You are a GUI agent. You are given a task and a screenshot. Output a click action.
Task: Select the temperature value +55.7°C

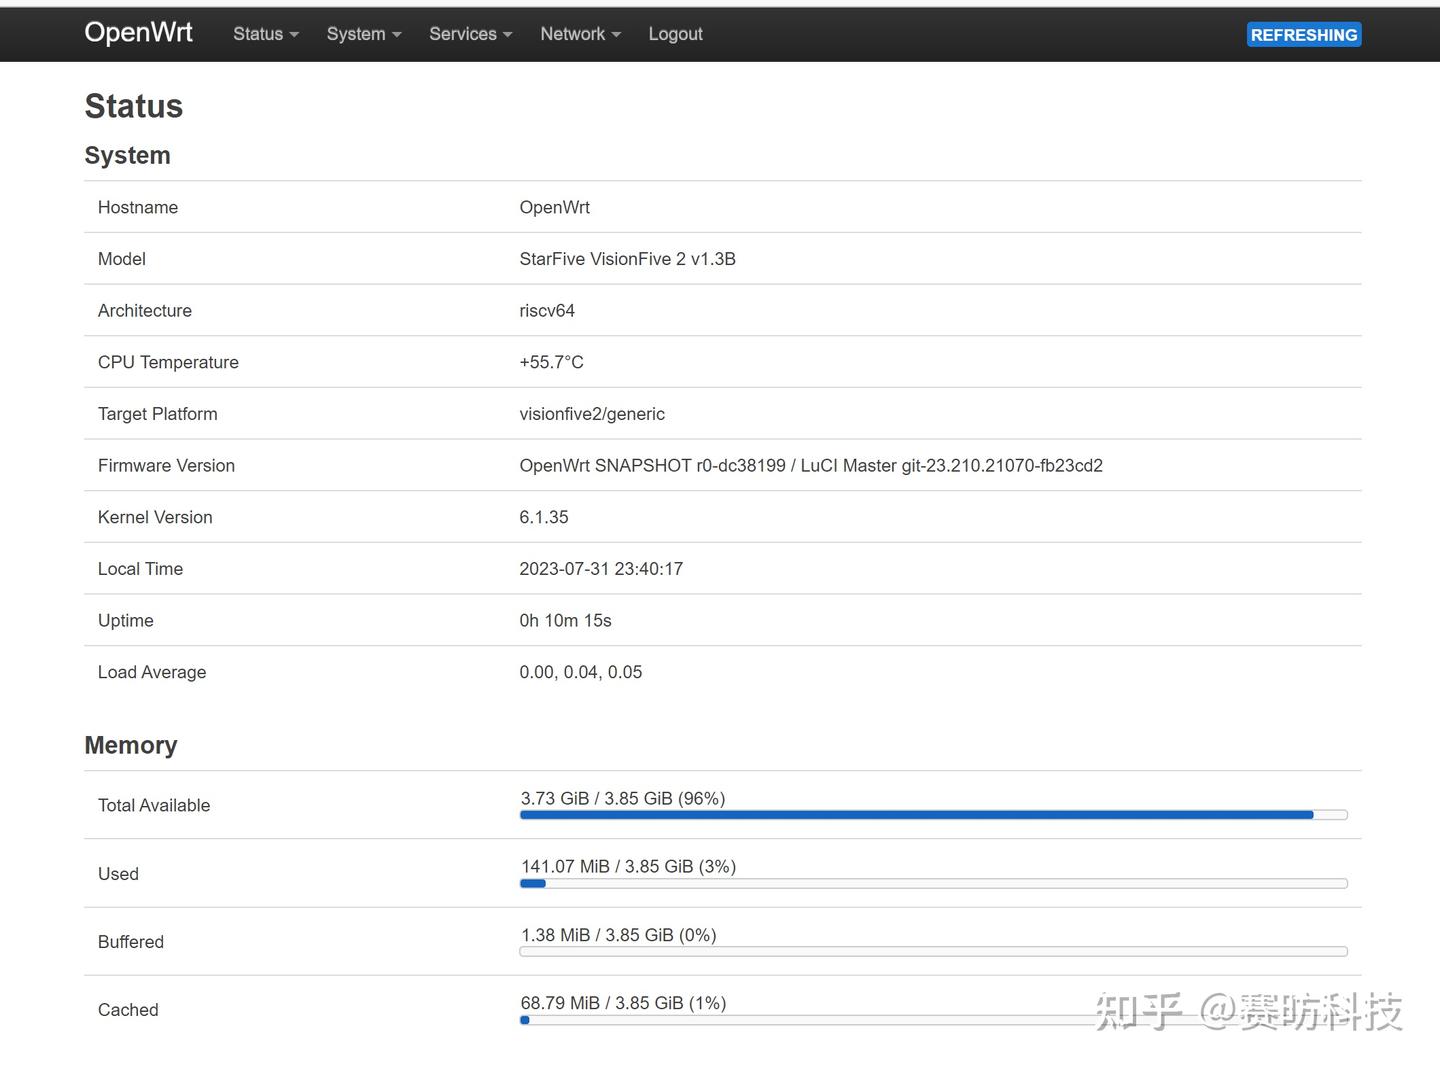coord(552,362)
